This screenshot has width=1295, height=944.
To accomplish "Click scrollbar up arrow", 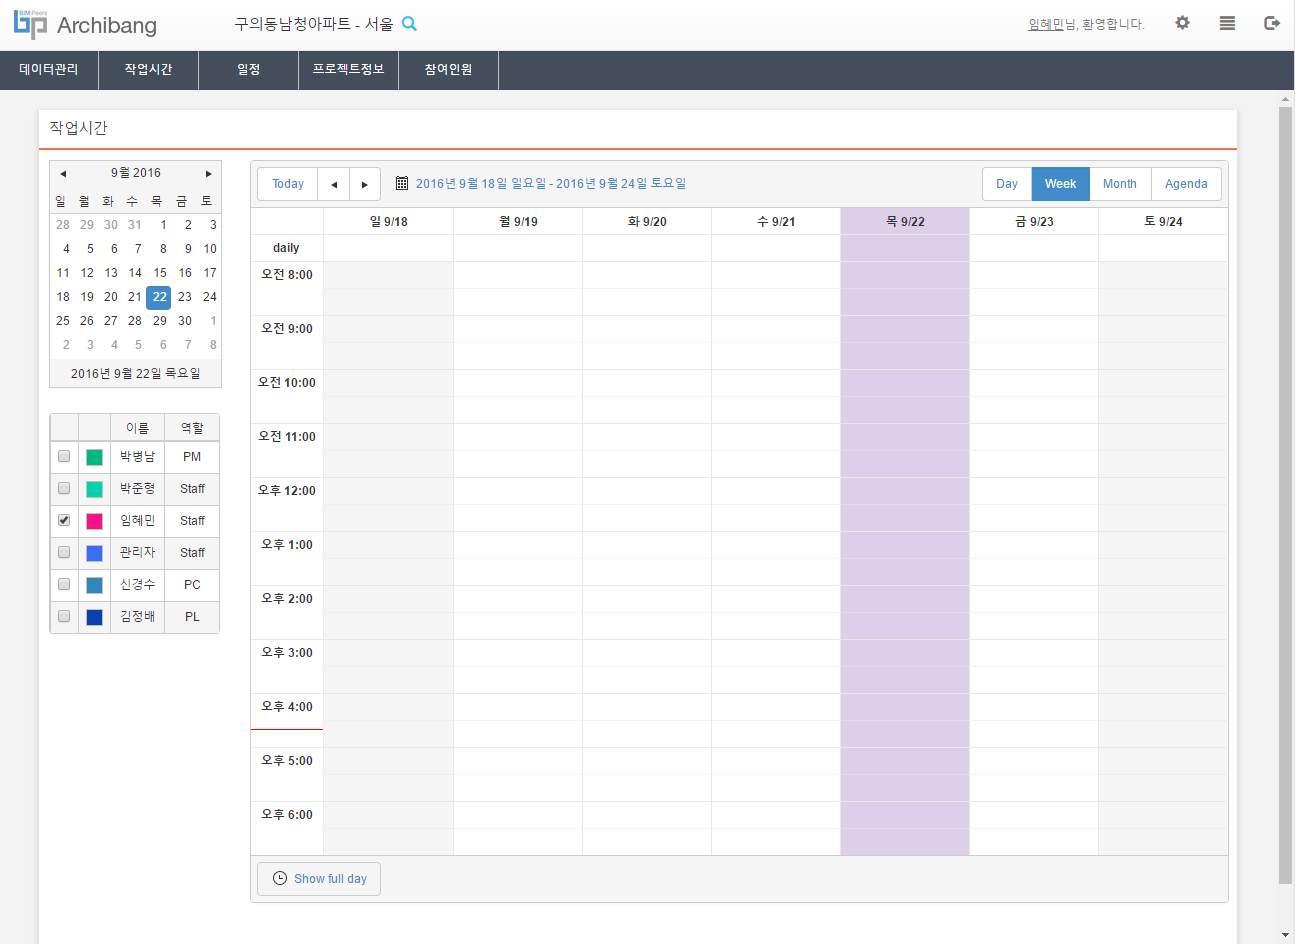I will pos(1285,99).
